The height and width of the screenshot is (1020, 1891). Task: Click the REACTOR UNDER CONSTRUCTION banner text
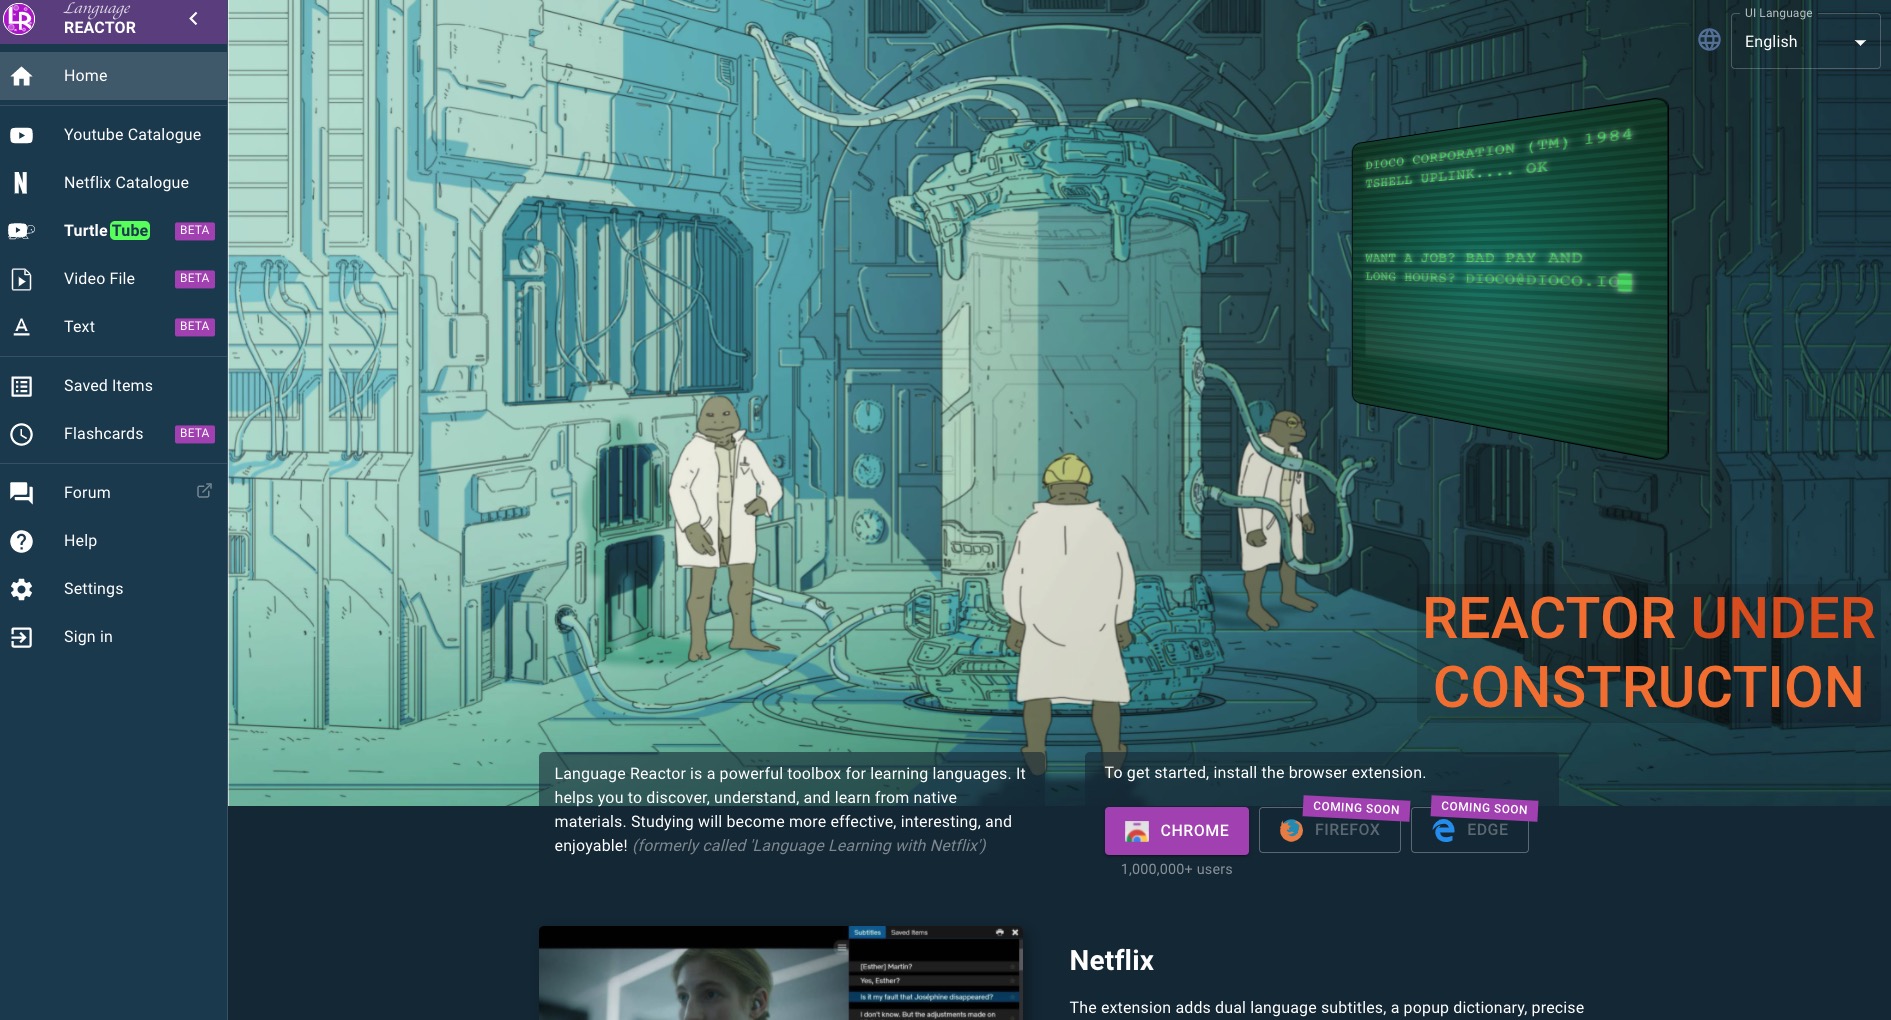[x=1648, y=653]
